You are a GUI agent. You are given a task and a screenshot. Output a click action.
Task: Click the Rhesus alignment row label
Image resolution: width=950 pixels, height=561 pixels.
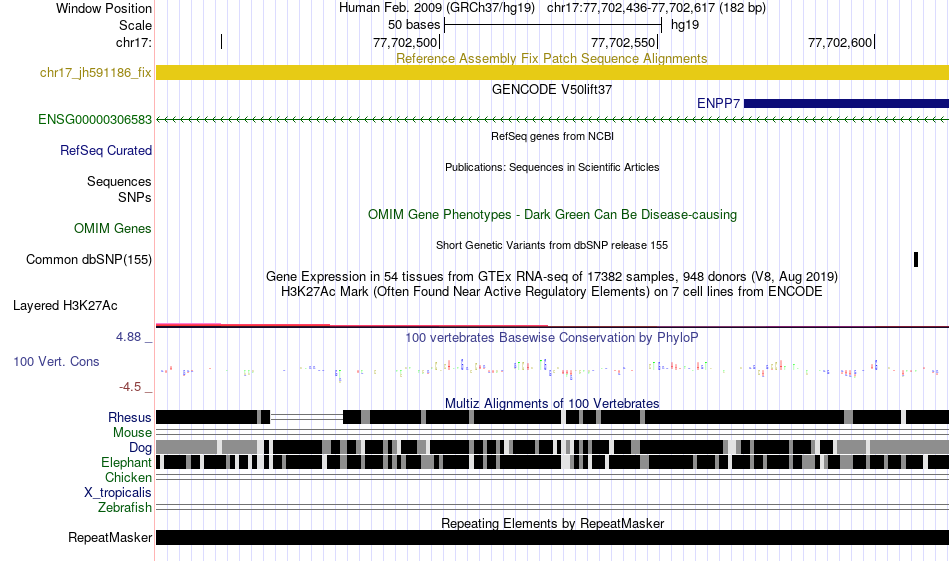(130, 417)
